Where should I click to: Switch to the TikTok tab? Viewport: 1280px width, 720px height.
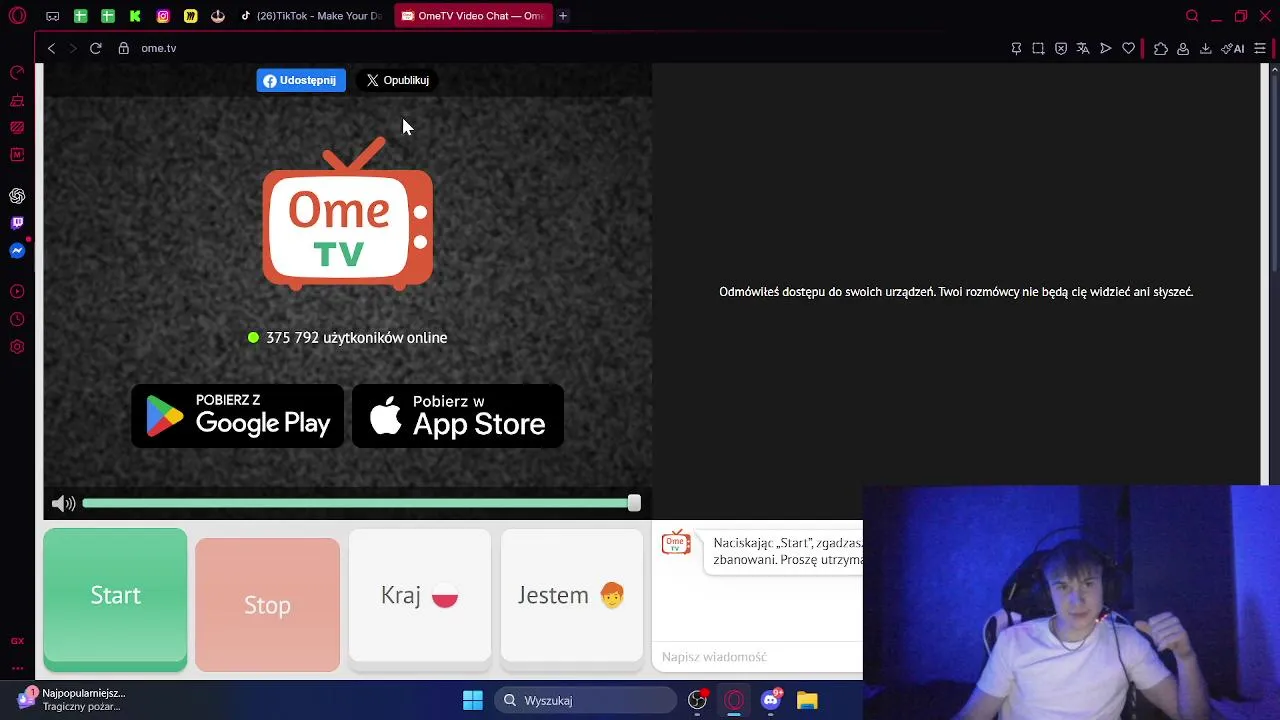312,16
